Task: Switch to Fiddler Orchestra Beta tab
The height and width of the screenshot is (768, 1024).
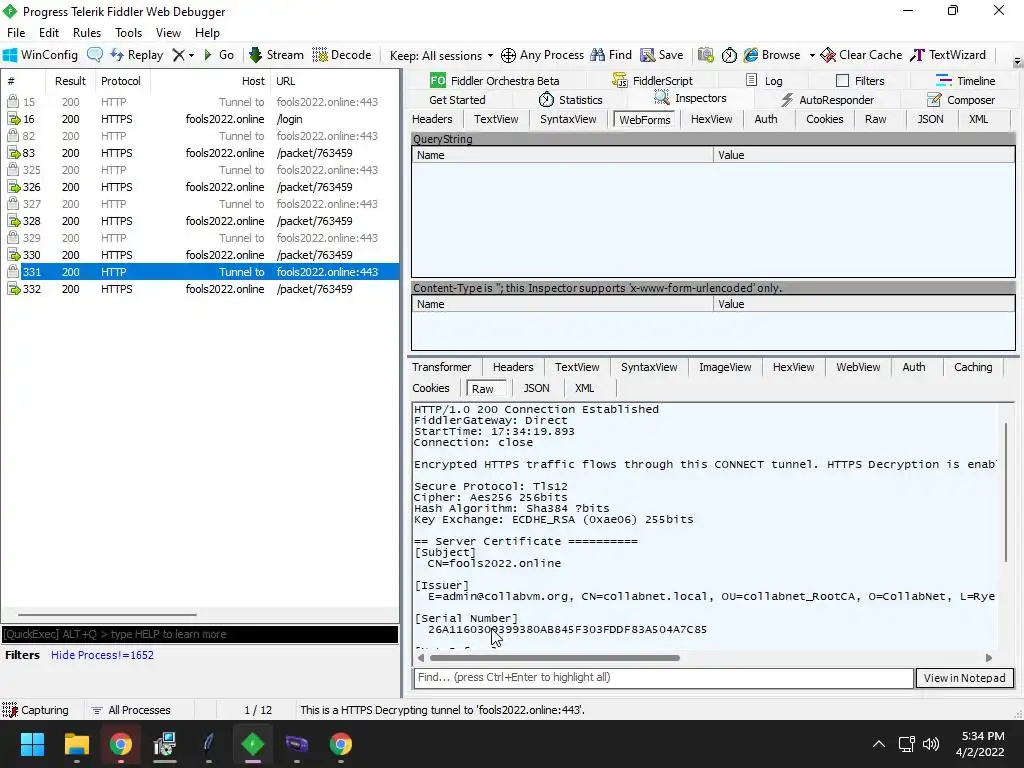Action: click(x=494, y=80)
